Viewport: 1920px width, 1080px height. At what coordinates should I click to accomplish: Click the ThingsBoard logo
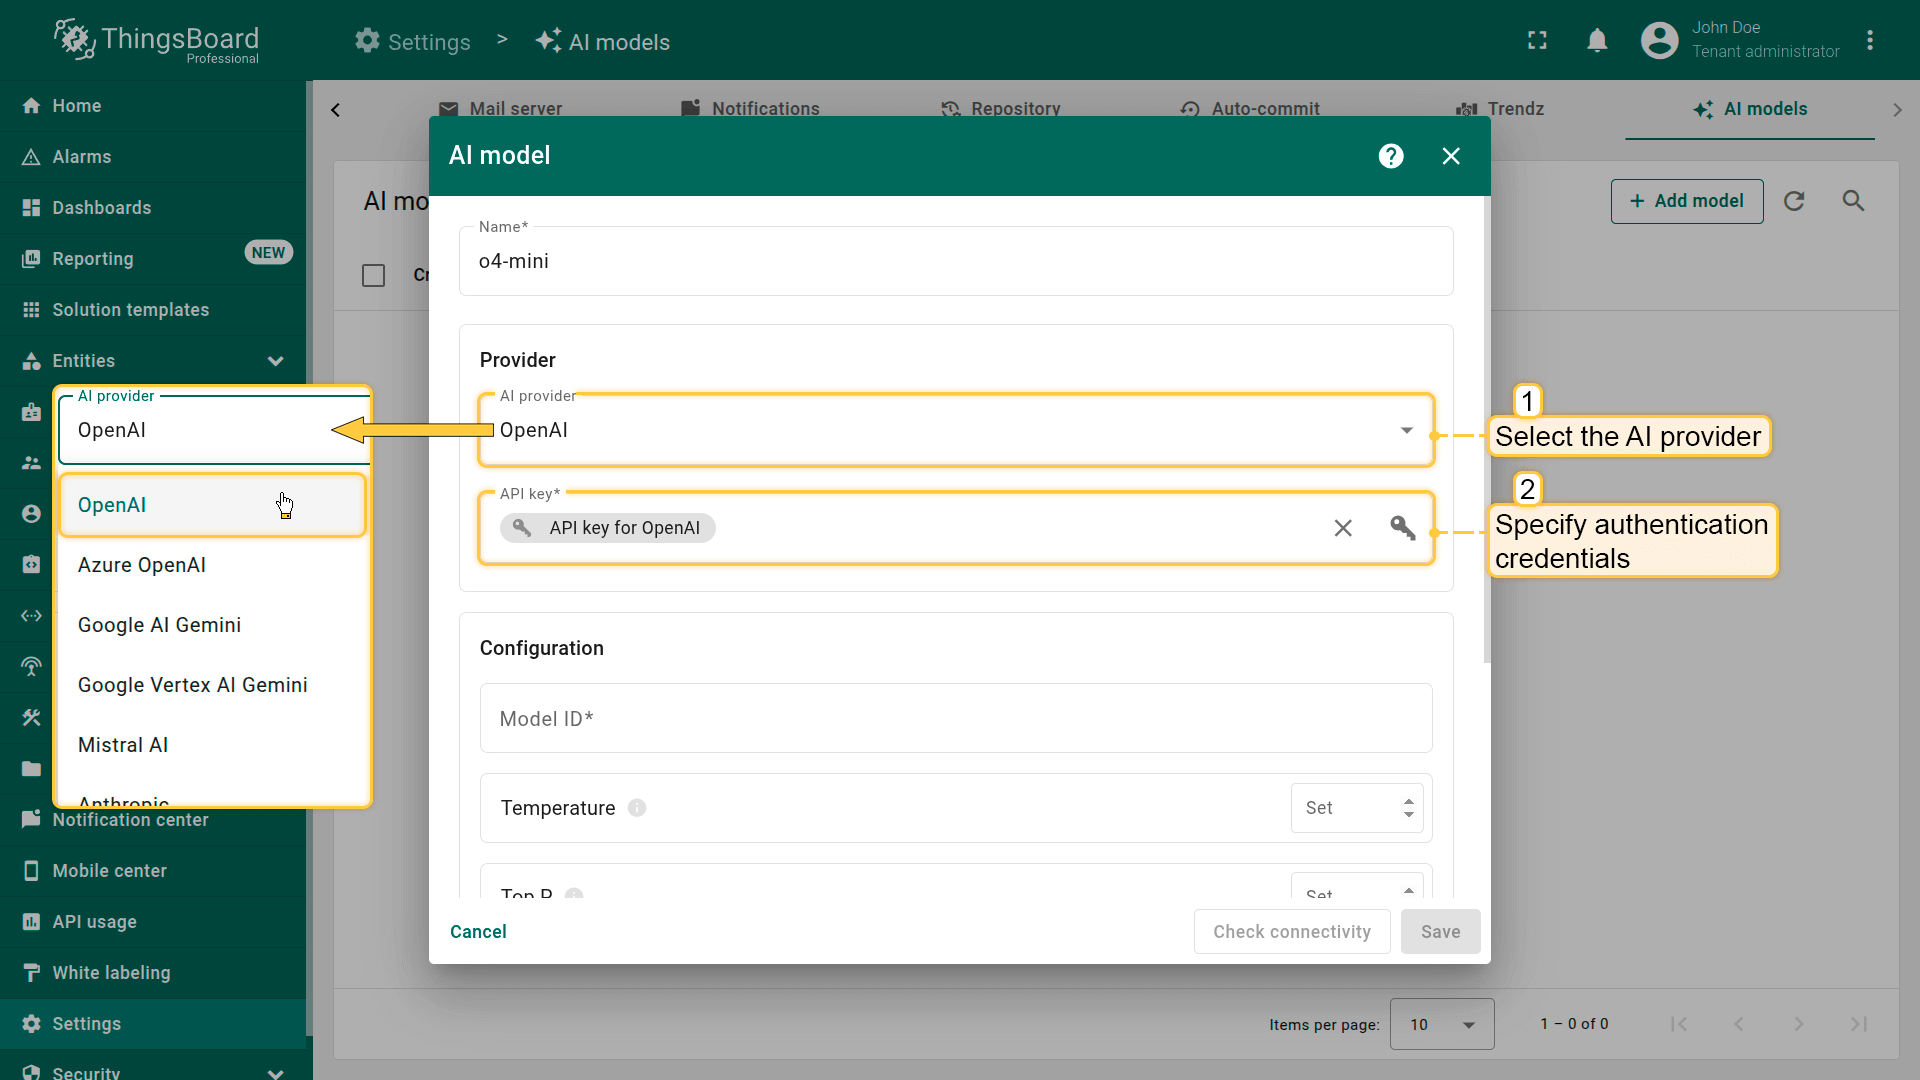click(x=157, y=41)
